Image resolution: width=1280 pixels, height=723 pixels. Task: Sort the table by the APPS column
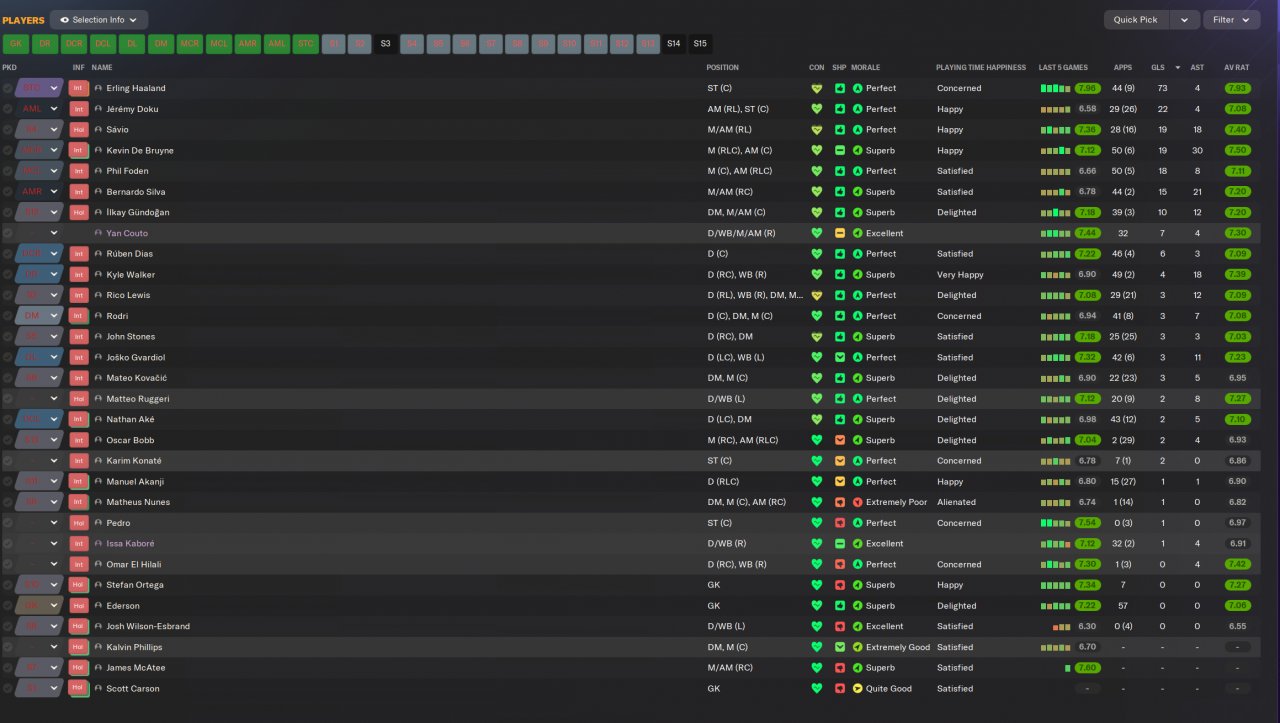click(x=1123, y=68)
